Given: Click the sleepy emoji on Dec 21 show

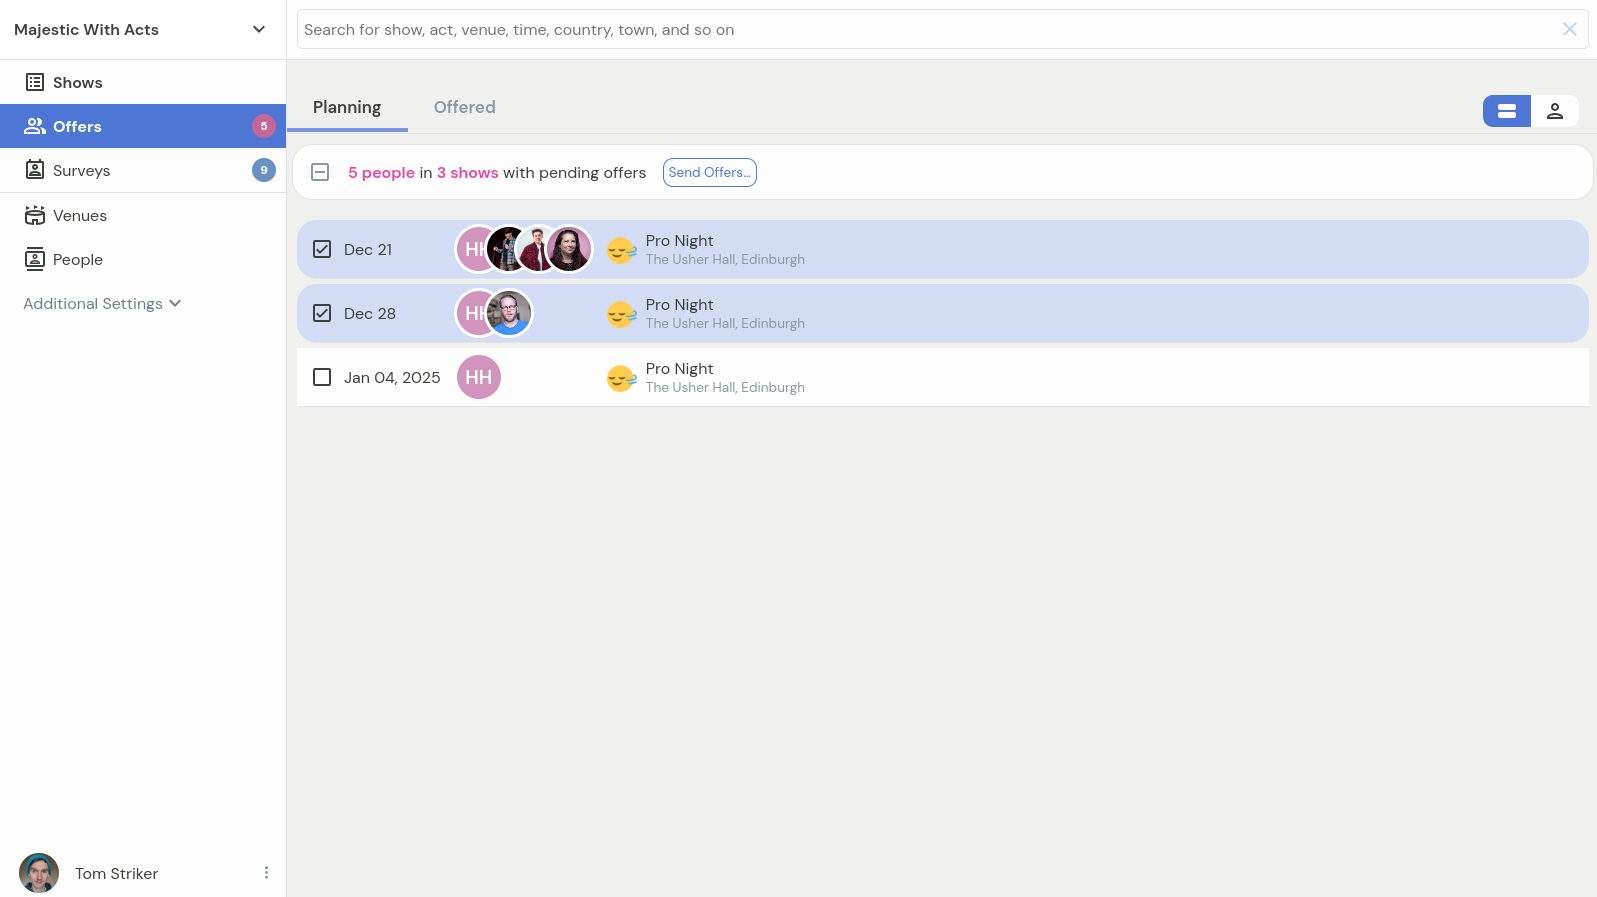Looking at the screenshot, I should 621,250.
